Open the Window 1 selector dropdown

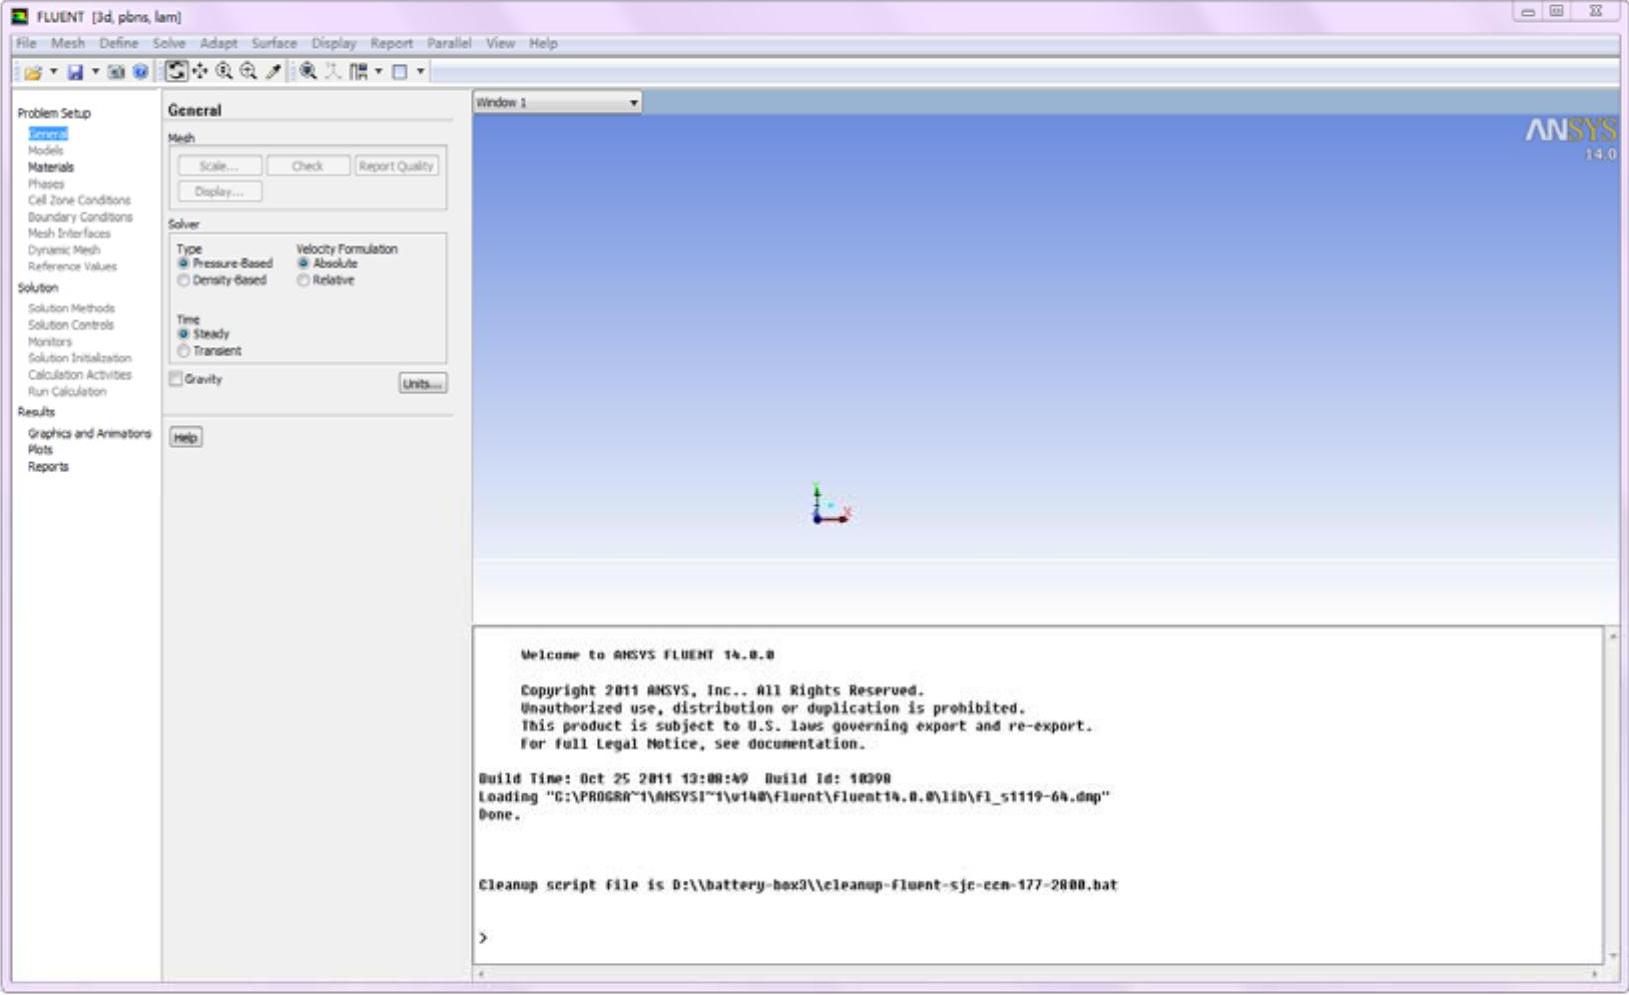(557, 102)
